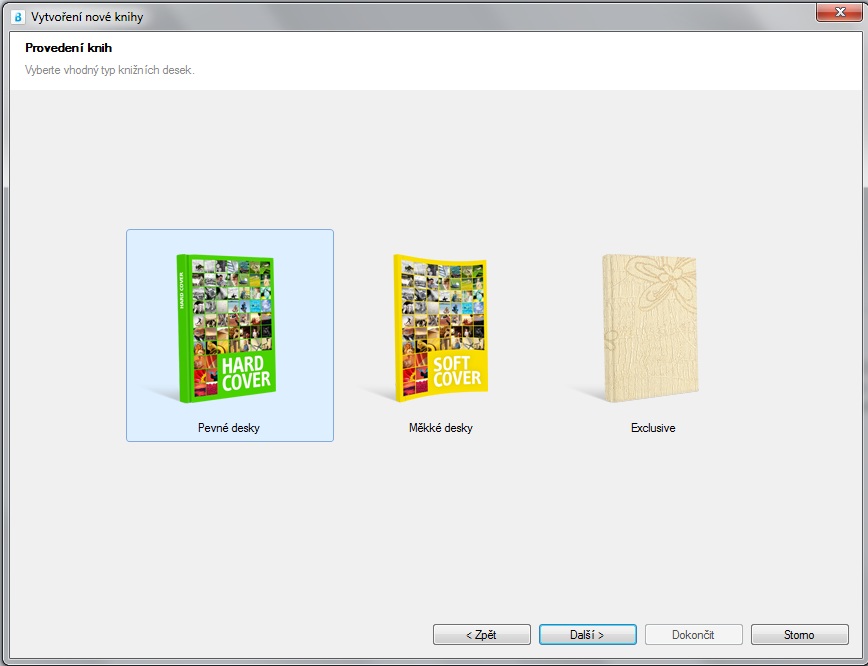Screen dimensions: 868x666
Task: Continue with the 'Další >' button
Action: click(588, 634)
